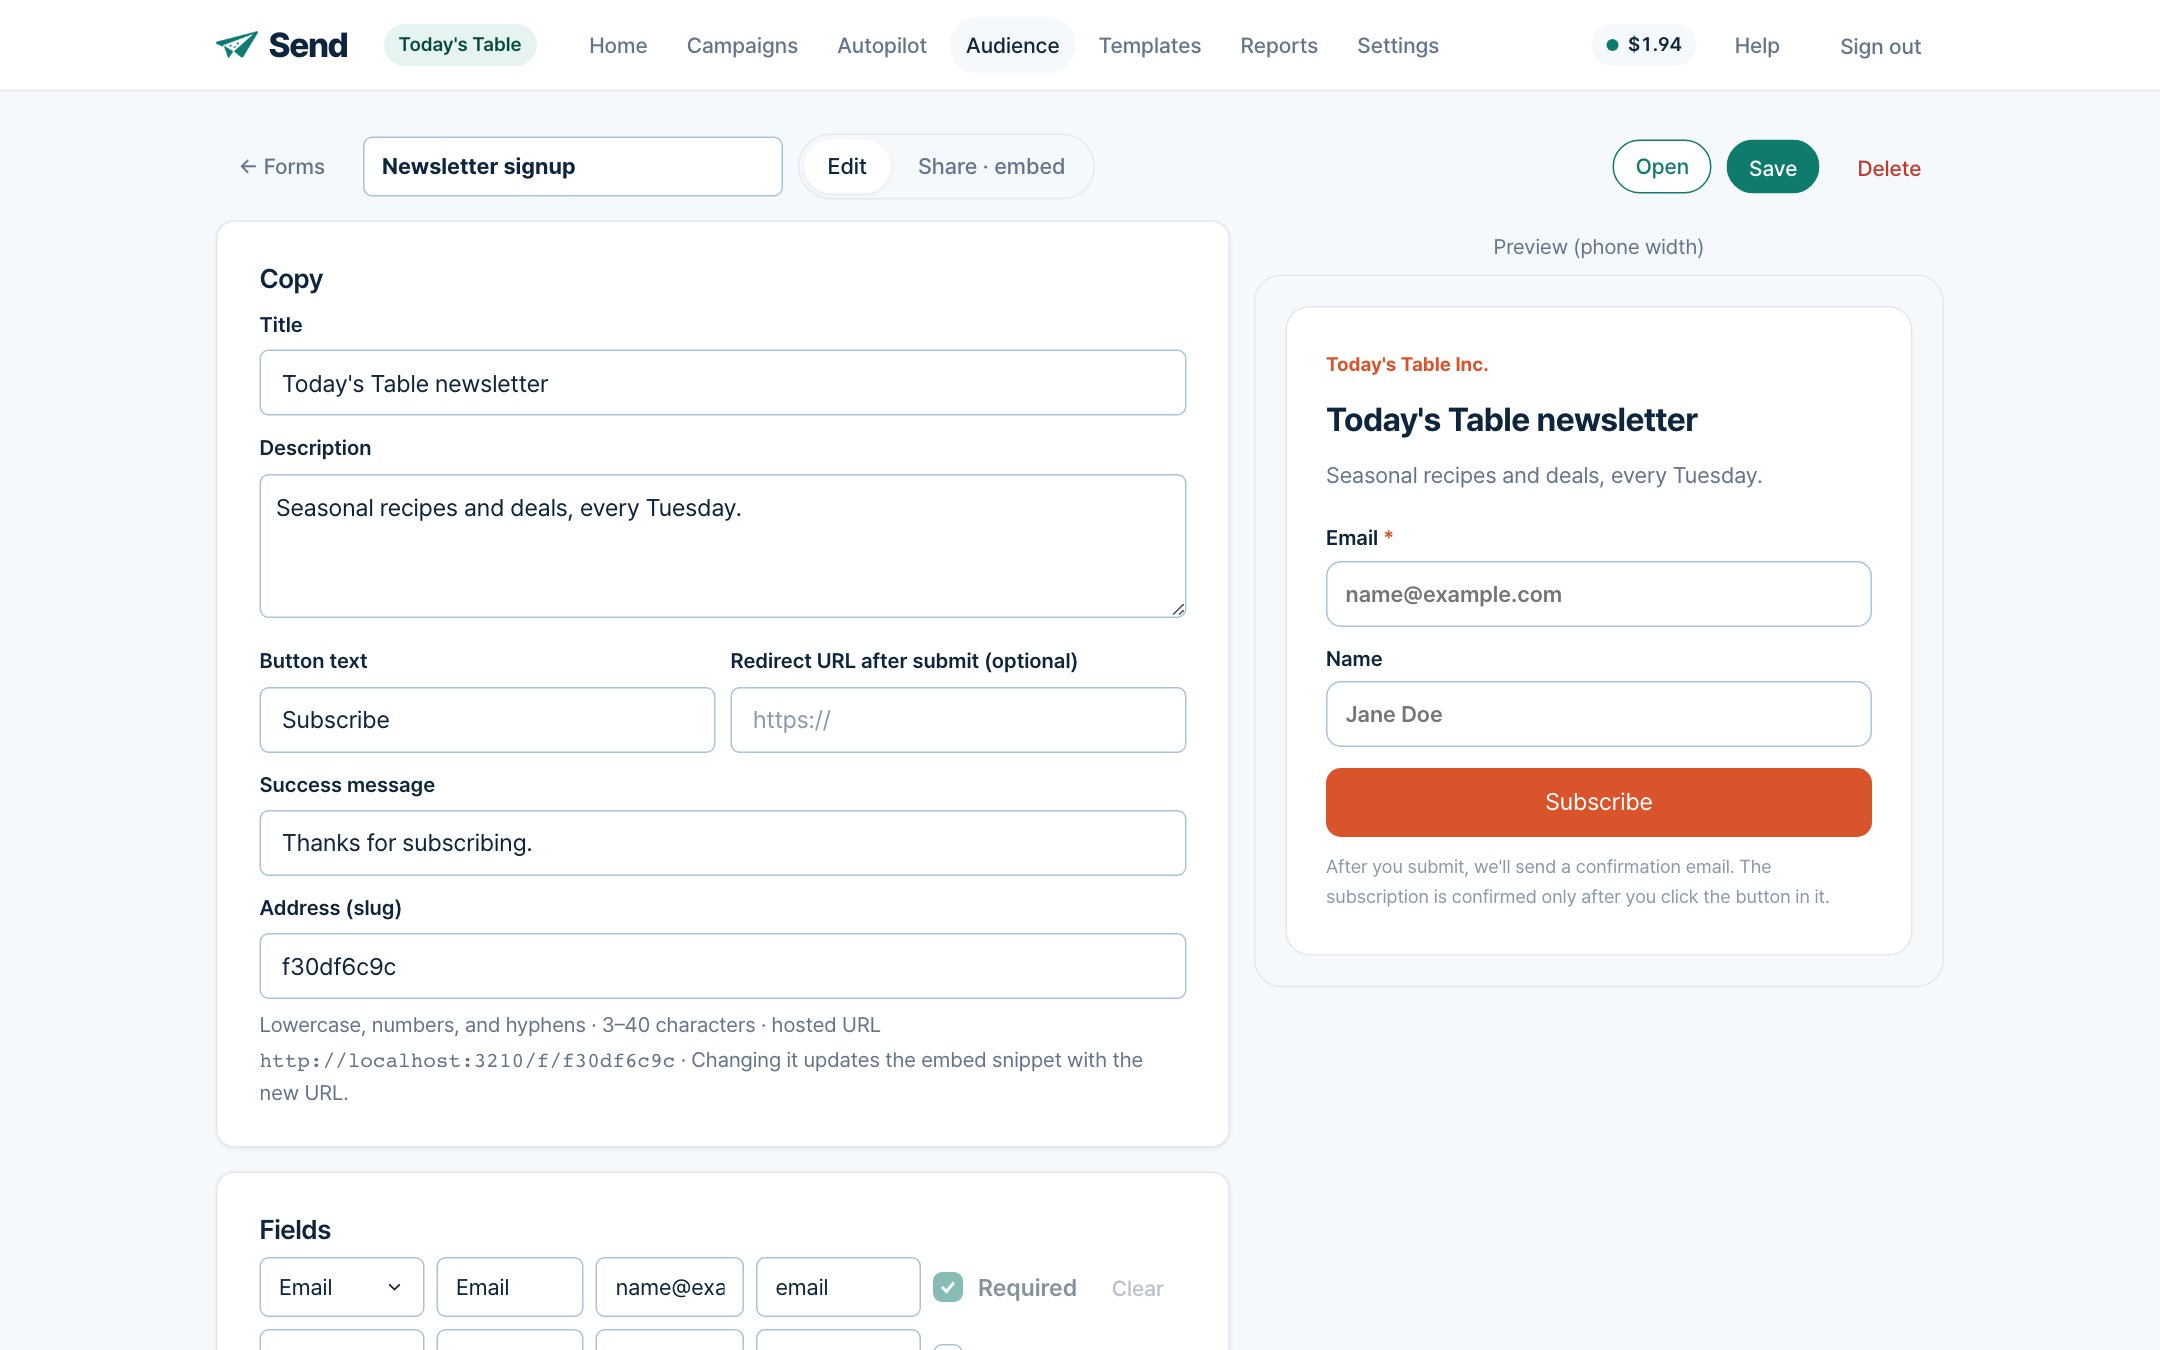Switch to the Edit tab
The height and width of the screenshot is (1350, 2160).
click(x=847, y=167)
